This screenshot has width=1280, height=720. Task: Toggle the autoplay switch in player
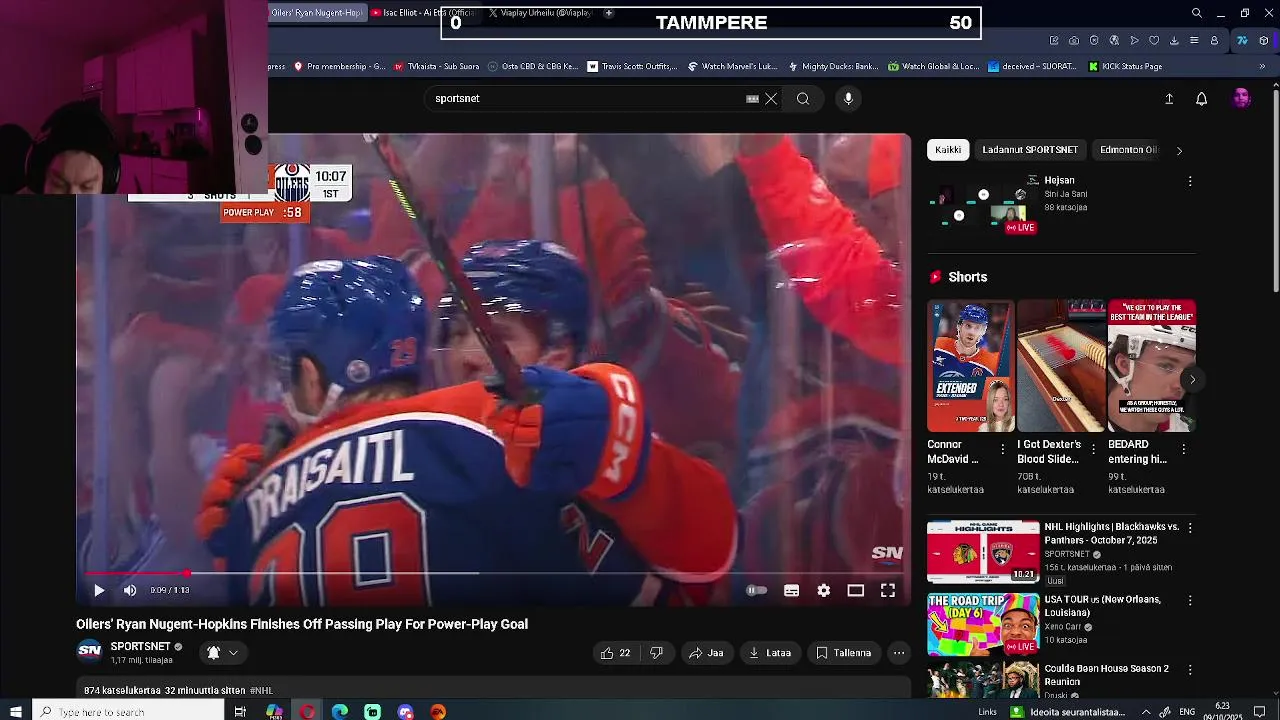757,591
